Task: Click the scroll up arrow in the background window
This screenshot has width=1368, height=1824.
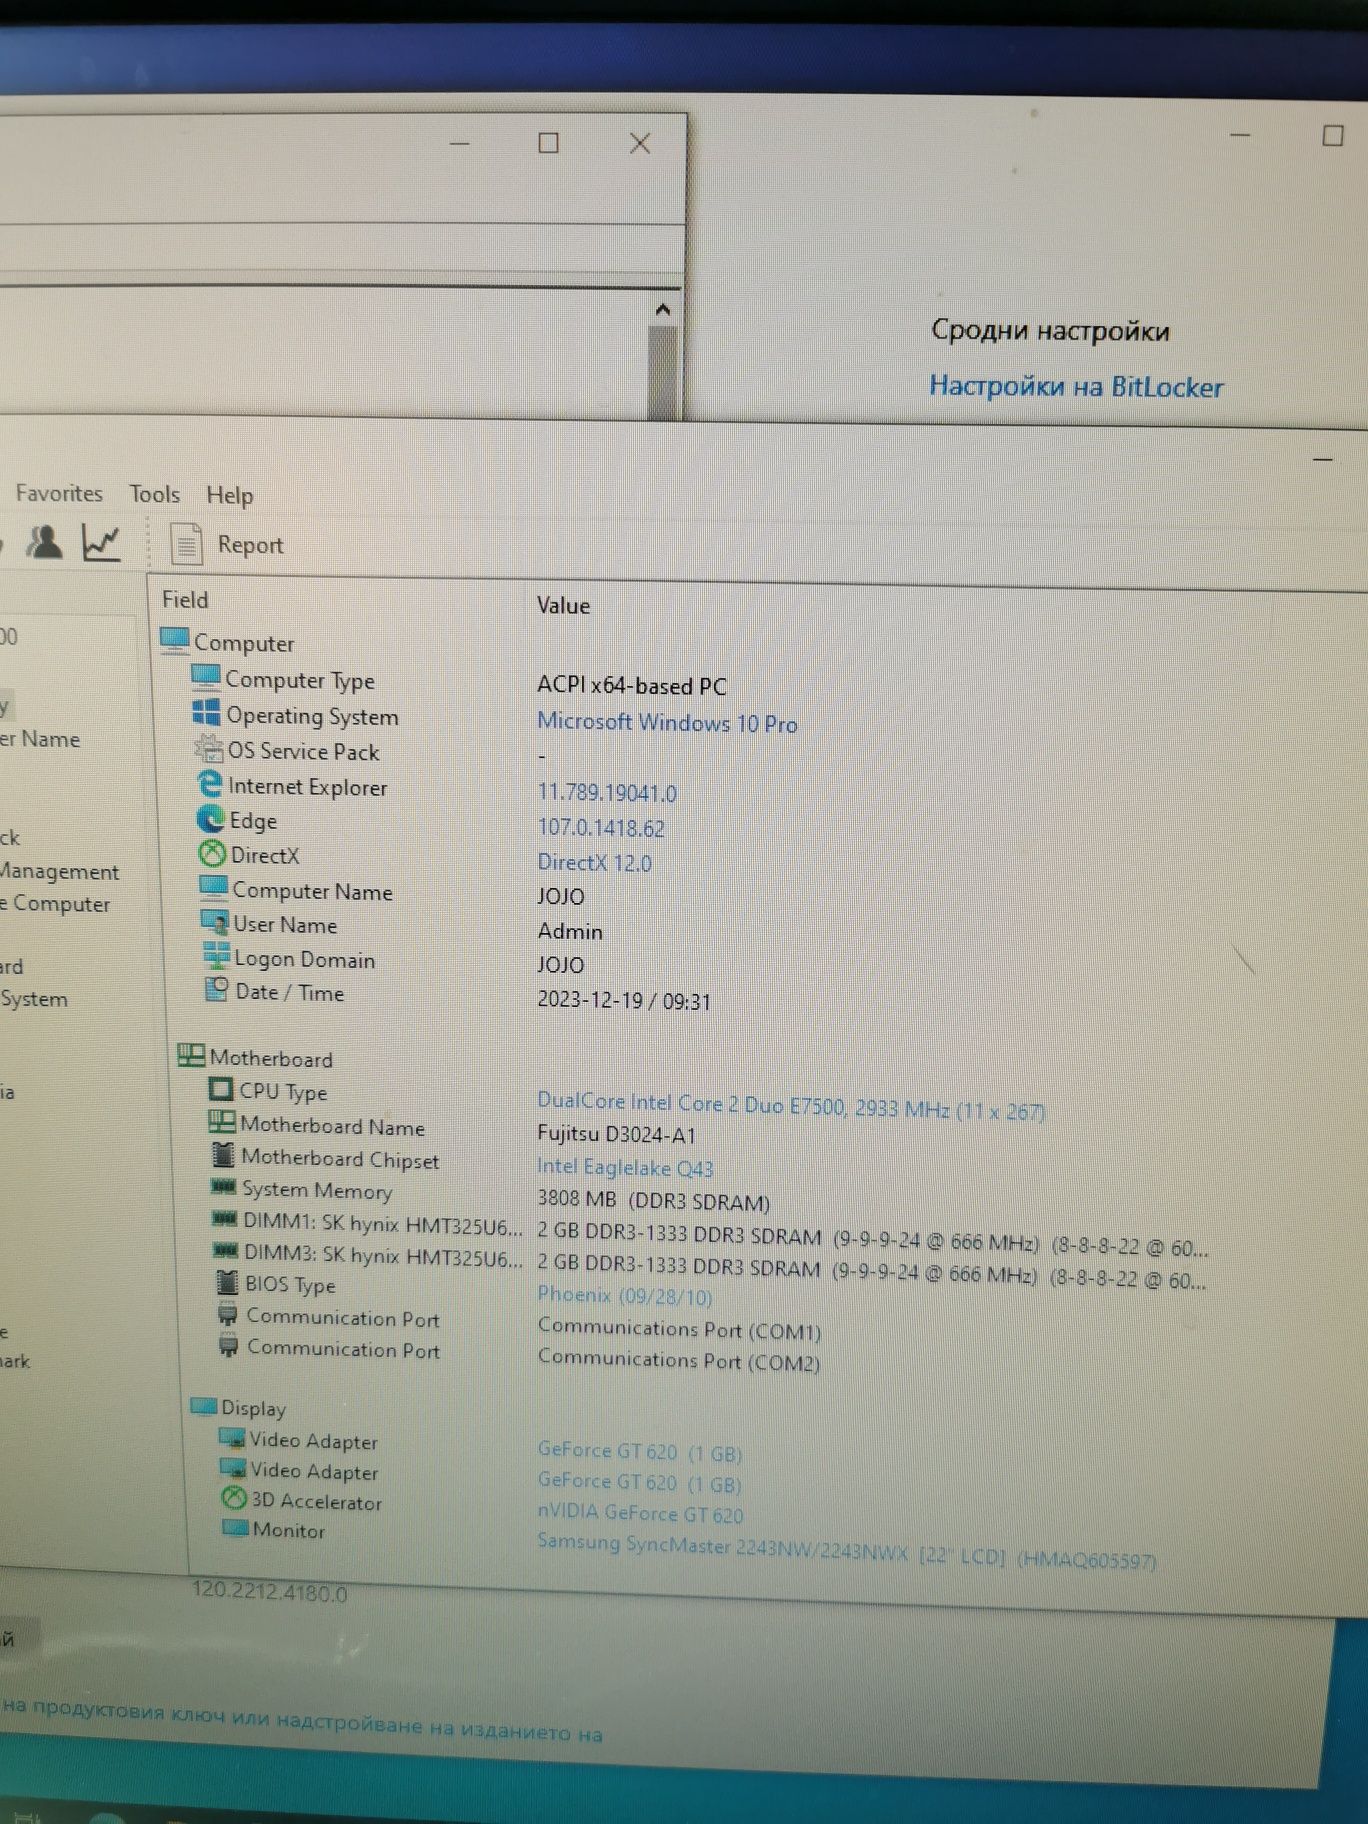Action: 662,309
